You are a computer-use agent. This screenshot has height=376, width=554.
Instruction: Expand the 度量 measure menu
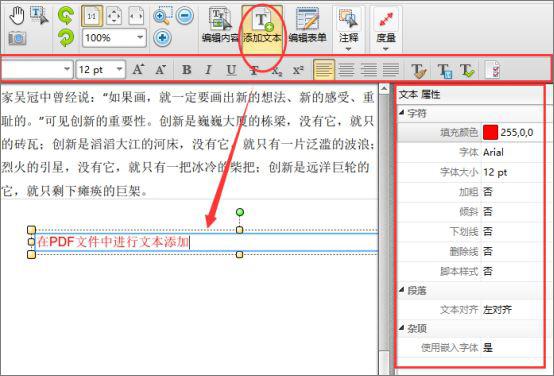tap(386, 30)
